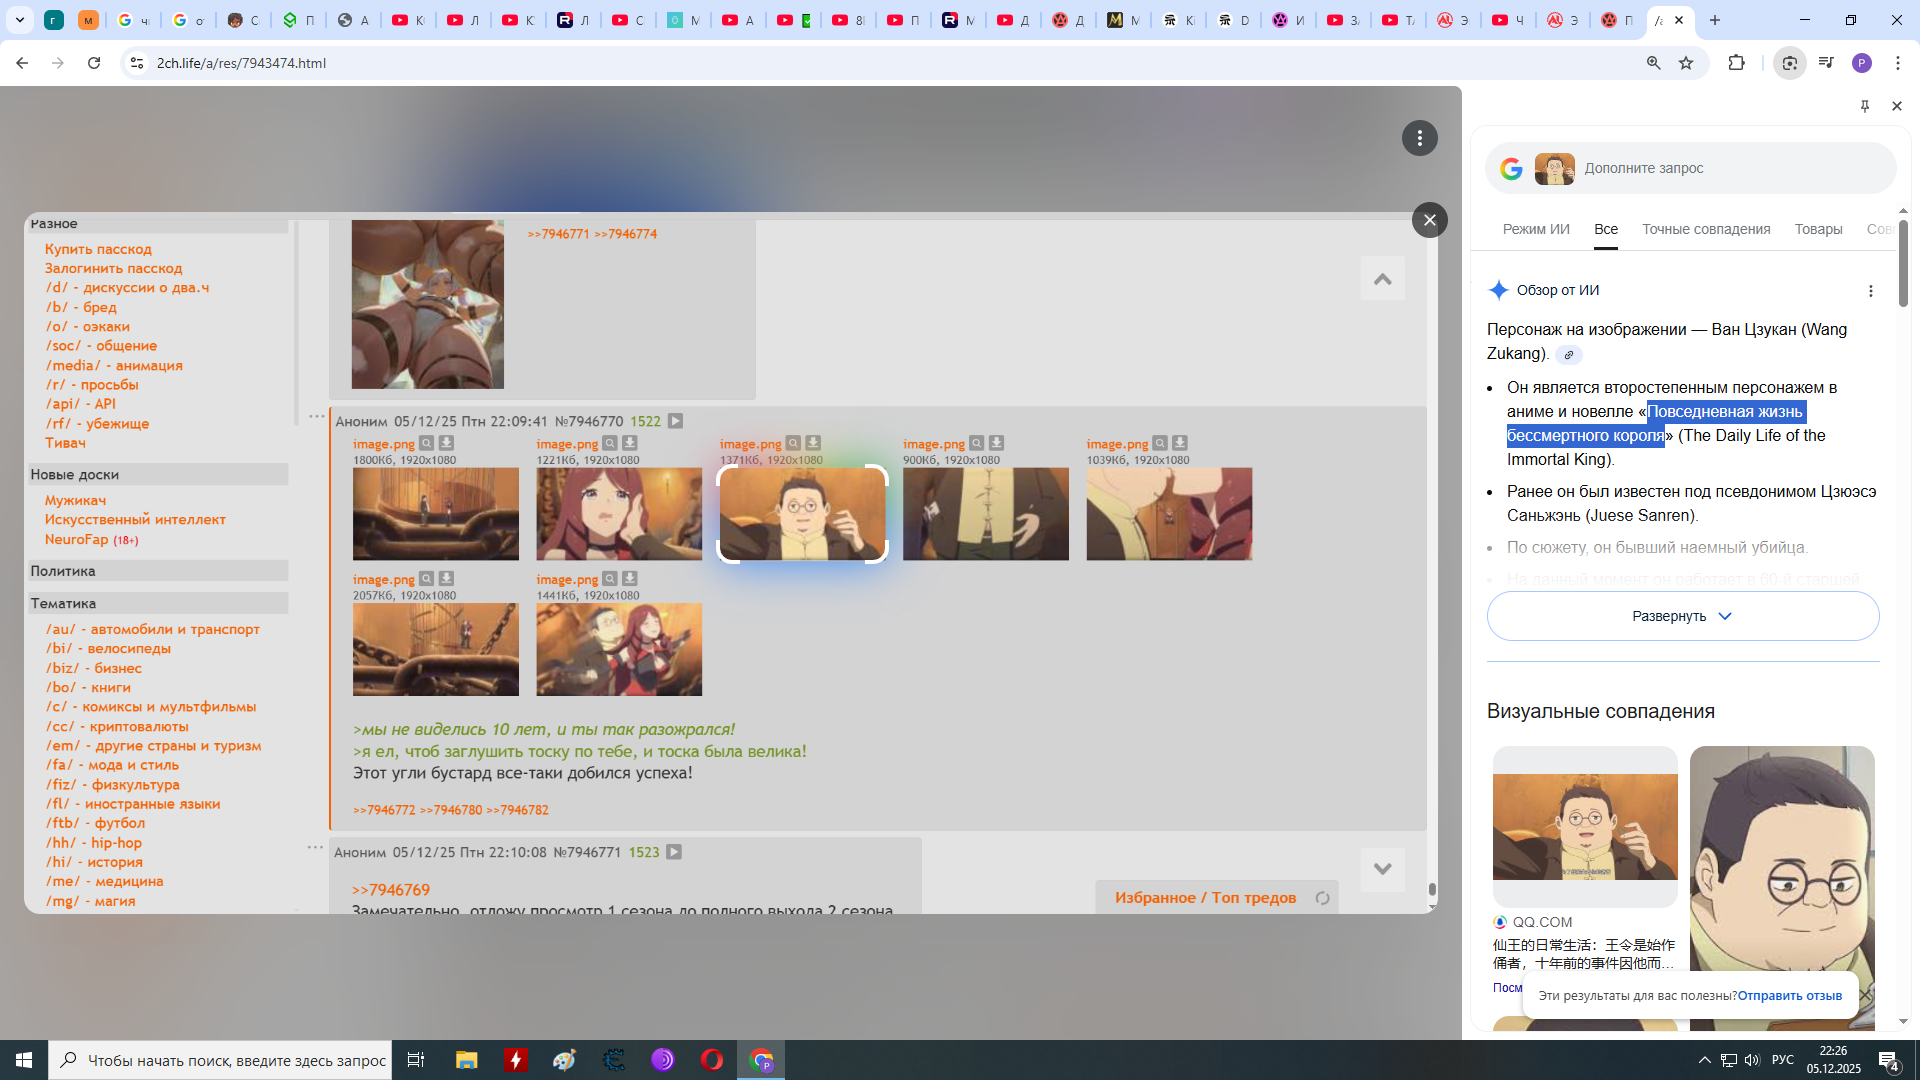The height and width of the screenshot is (1080, 1920).
Task: Click the Google Lens icon in the address bar
Action: pyautogui.click(x=1789, y=63)
